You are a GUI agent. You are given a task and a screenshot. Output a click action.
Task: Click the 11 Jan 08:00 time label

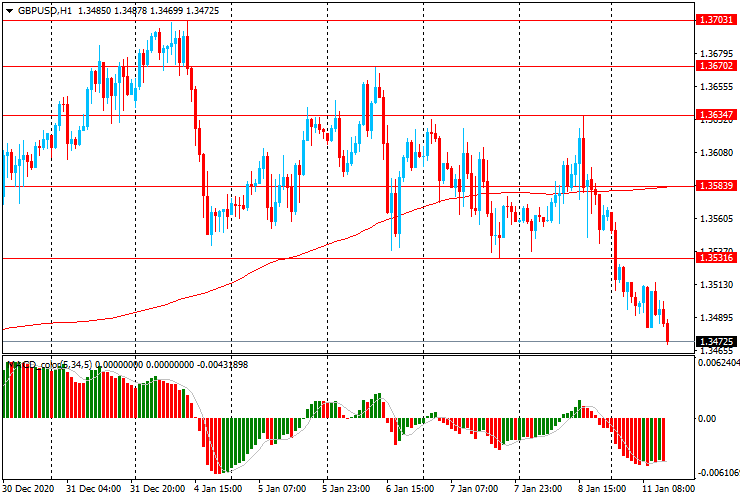666,490
